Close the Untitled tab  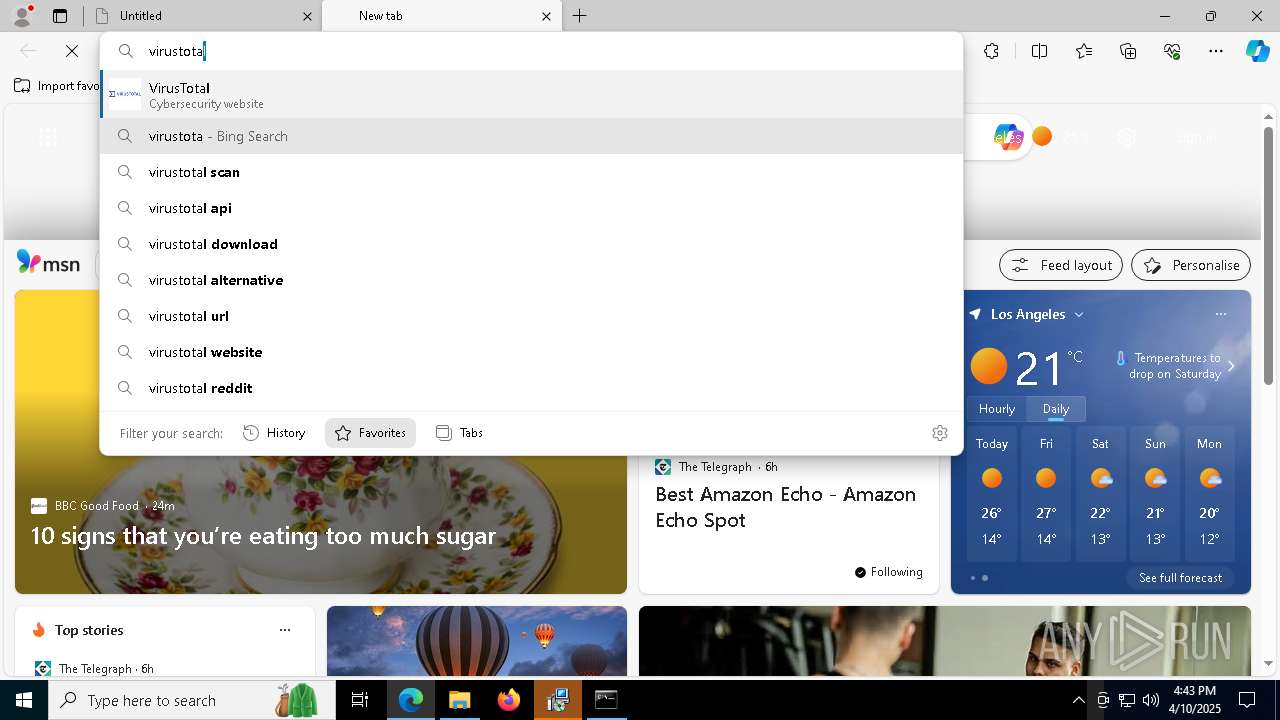point(307,16)
